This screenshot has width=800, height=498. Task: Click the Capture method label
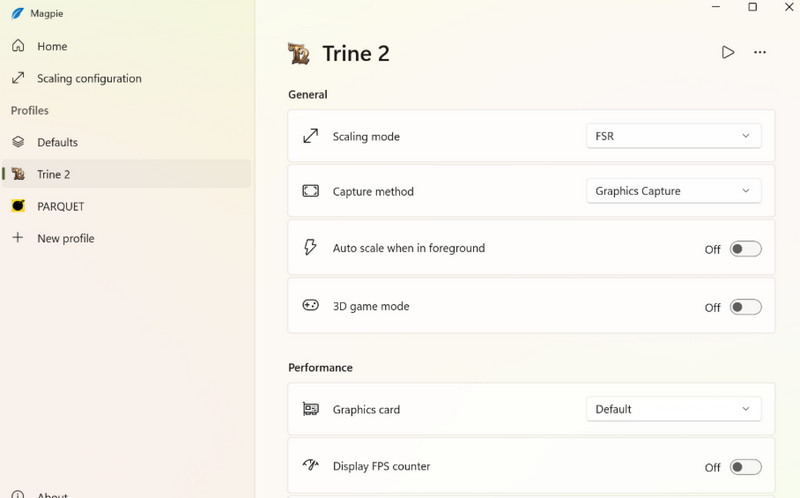[373, 192]
